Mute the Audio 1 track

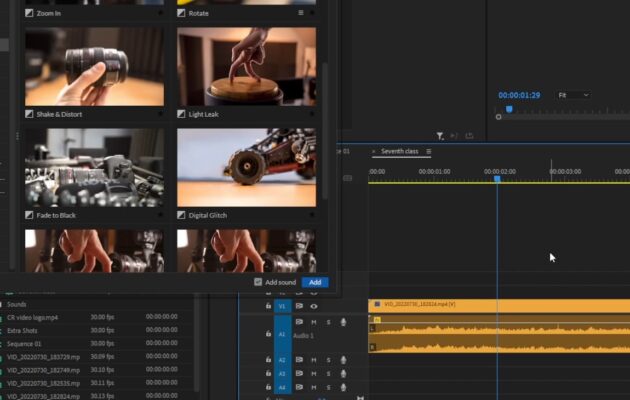313,322
